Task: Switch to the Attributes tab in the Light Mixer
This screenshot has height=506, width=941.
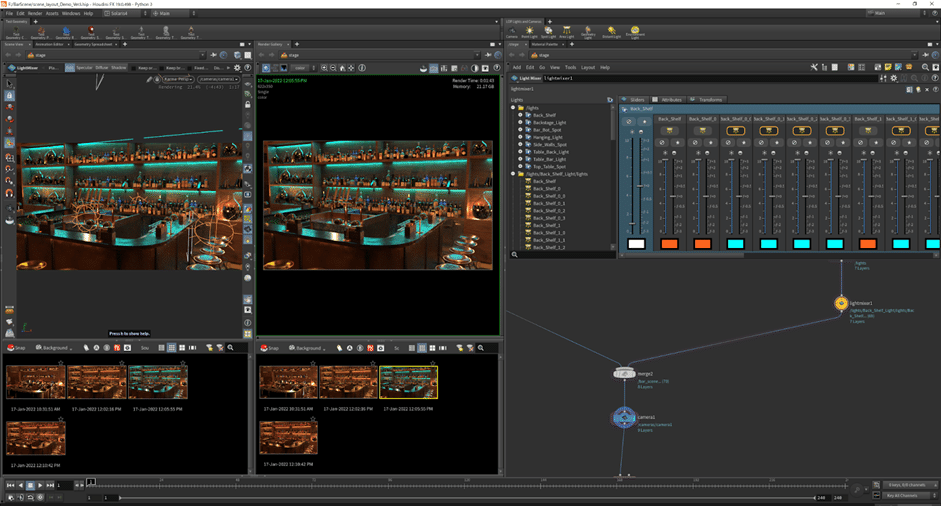Action: coord(670,100)
